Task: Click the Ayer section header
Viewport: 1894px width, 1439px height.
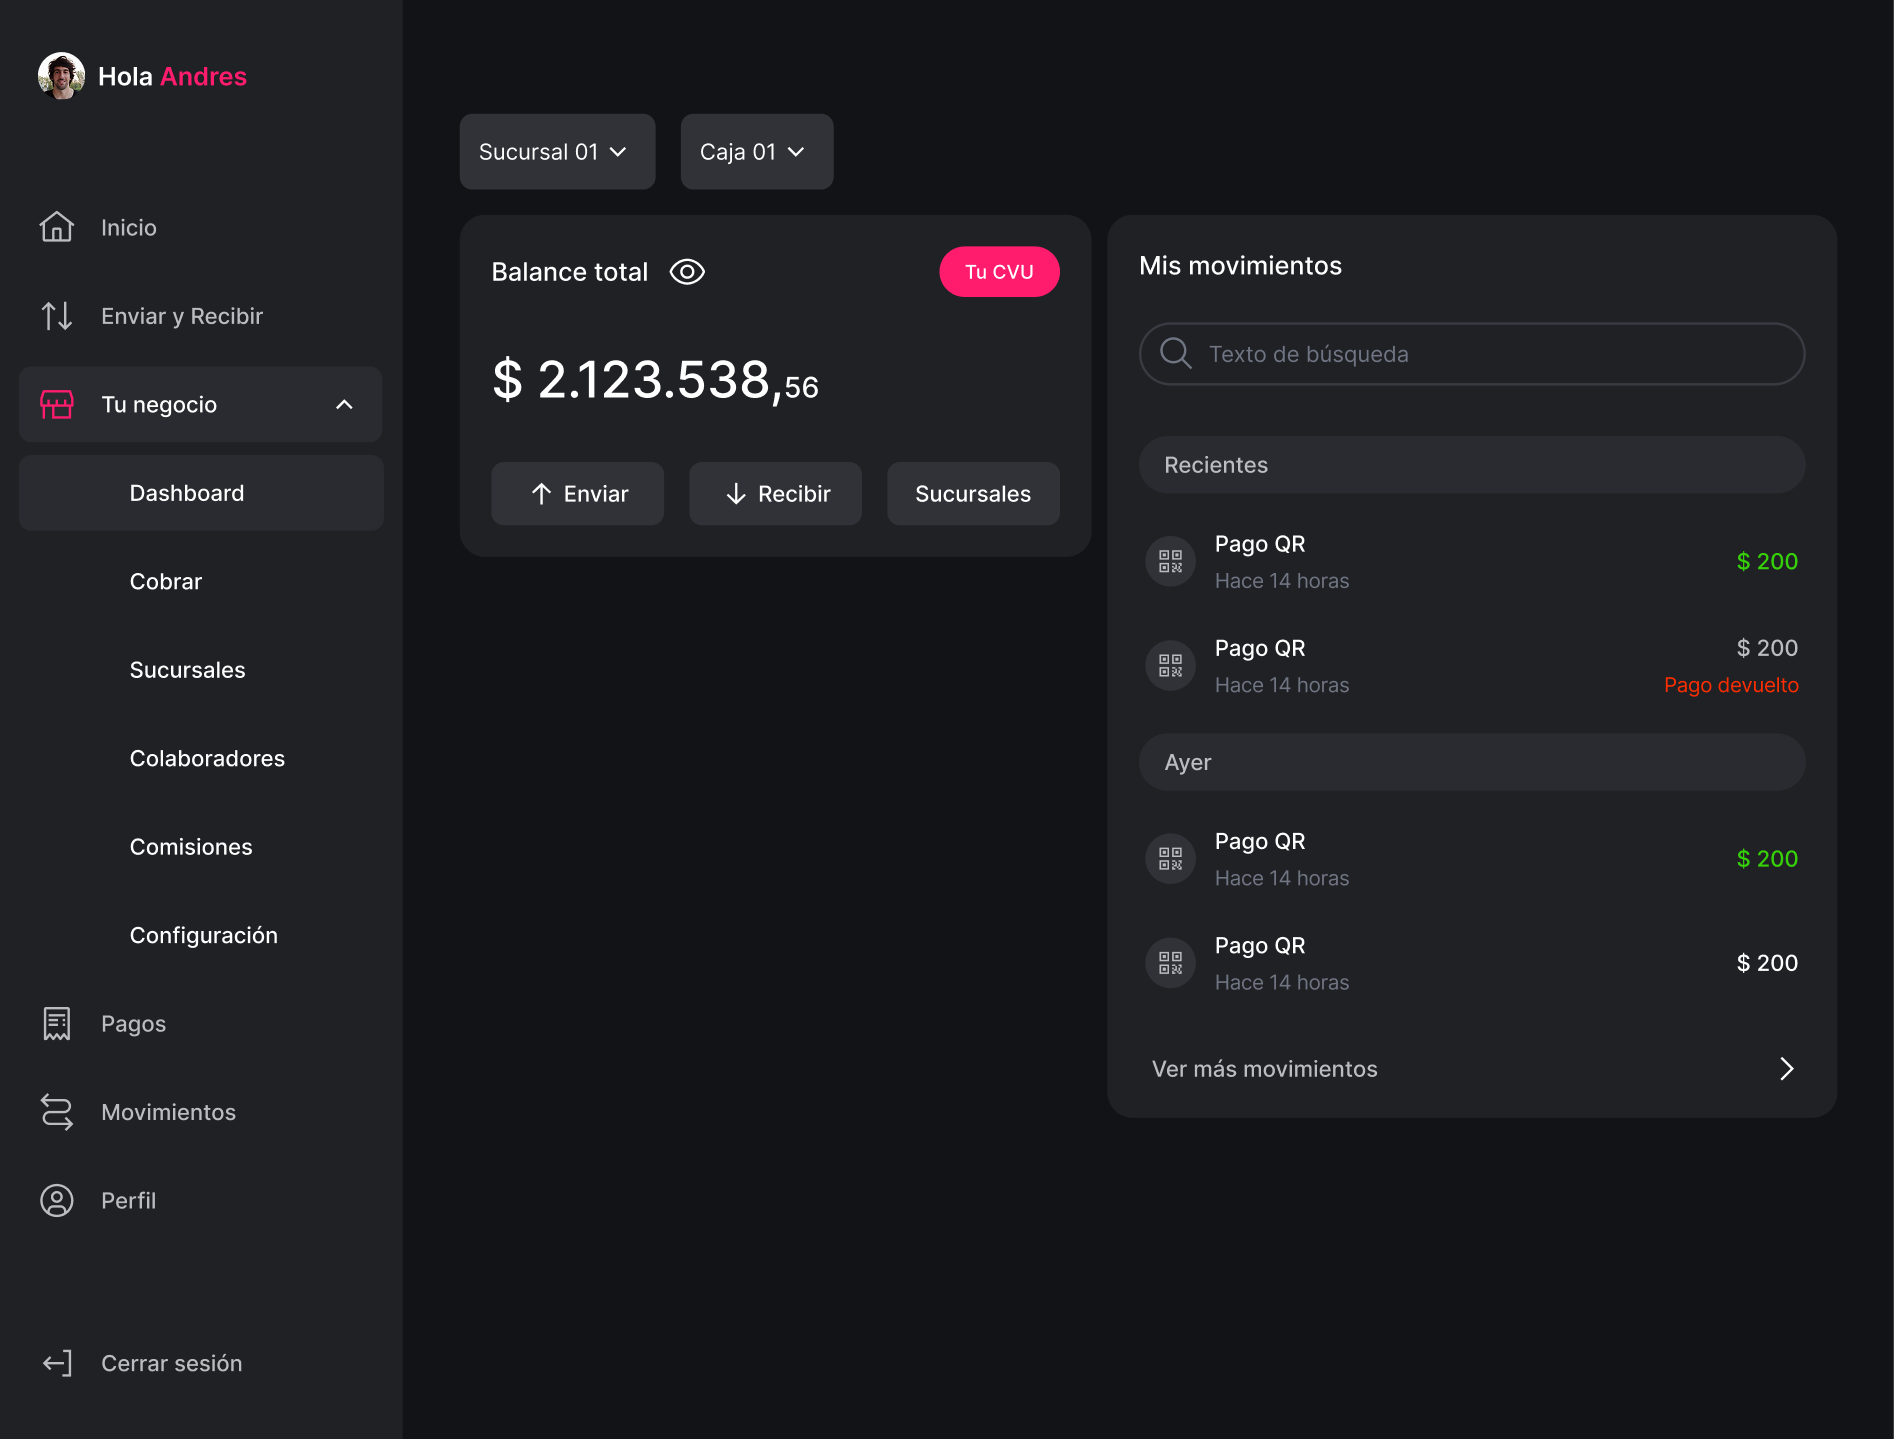Action: (x=1472, y=763)
